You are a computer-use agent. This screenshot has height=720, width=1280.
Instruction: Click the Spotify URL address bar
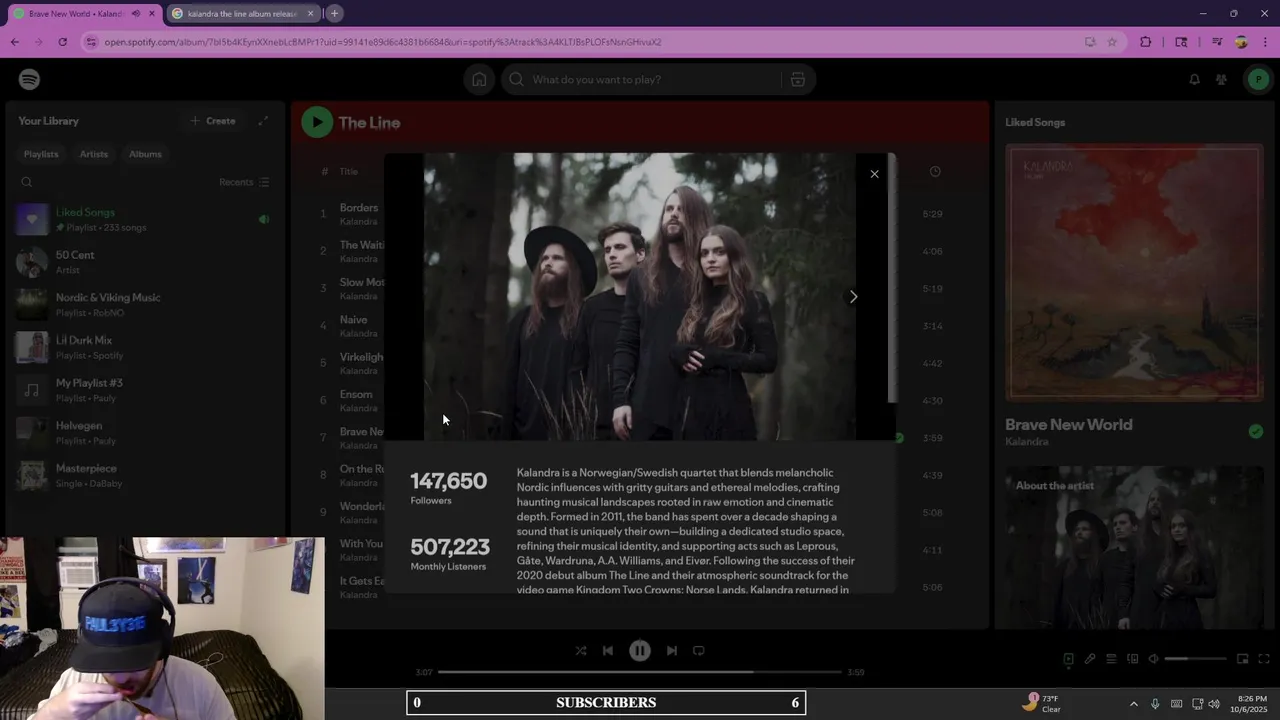coord(580,42)
